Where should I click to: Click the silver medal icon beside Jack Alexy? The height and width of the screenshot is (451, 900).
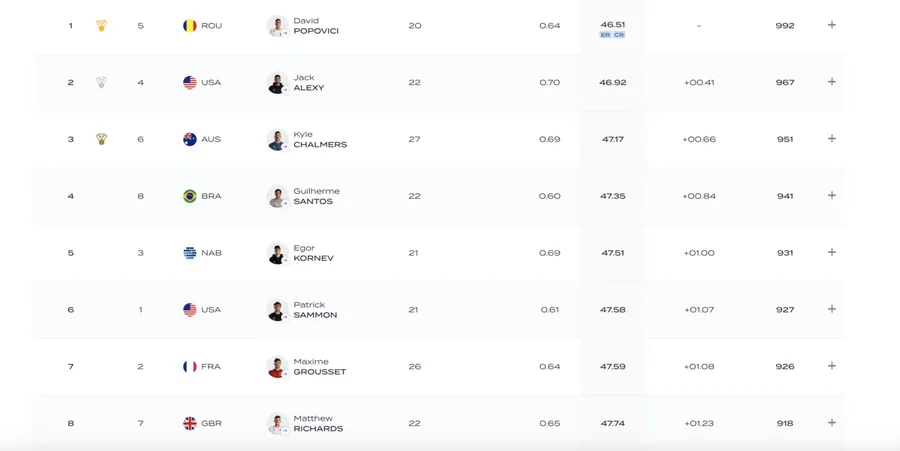point(102,82)
